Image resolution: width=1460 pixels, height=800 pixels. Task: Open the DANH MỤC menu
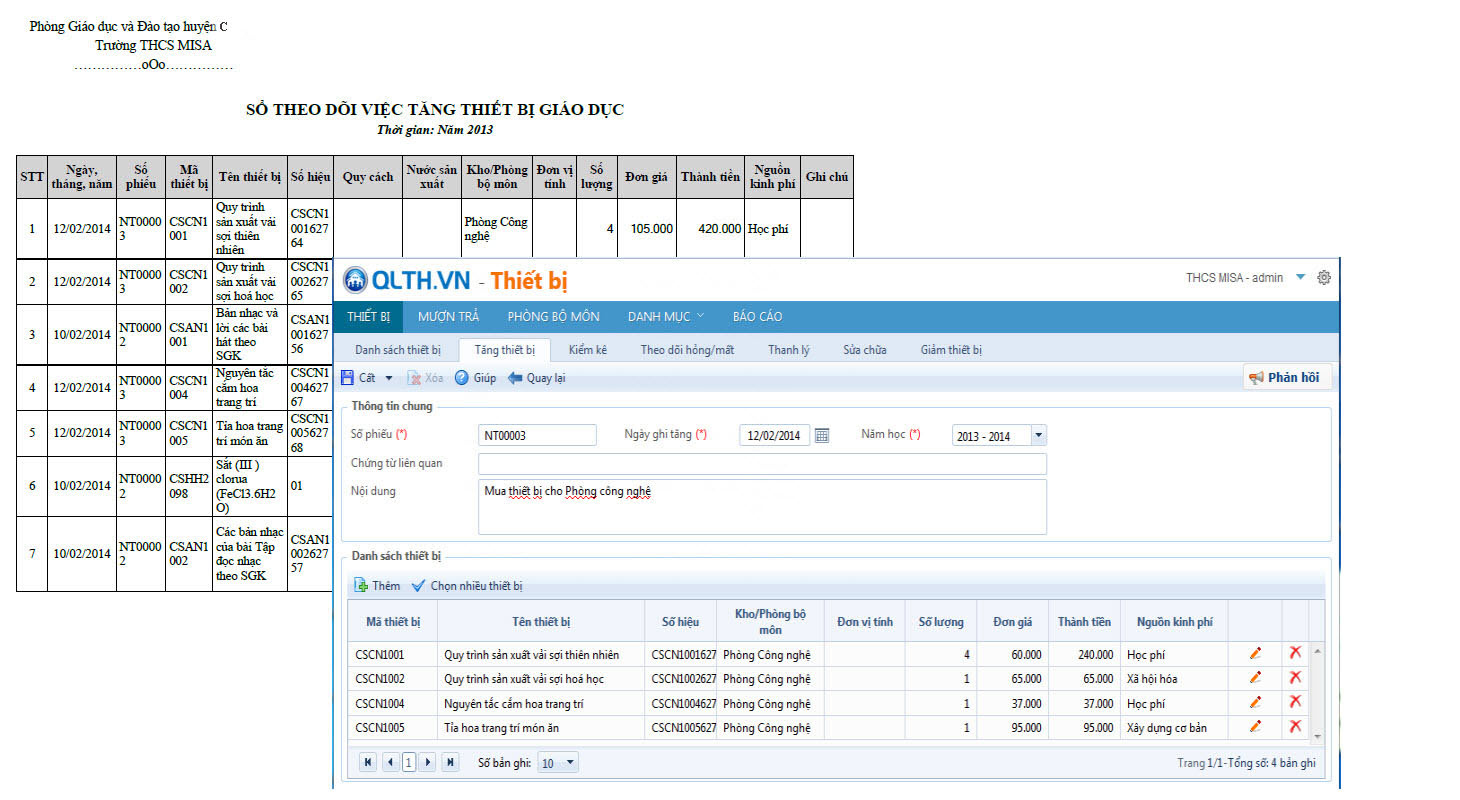click(x=665, y=316)
